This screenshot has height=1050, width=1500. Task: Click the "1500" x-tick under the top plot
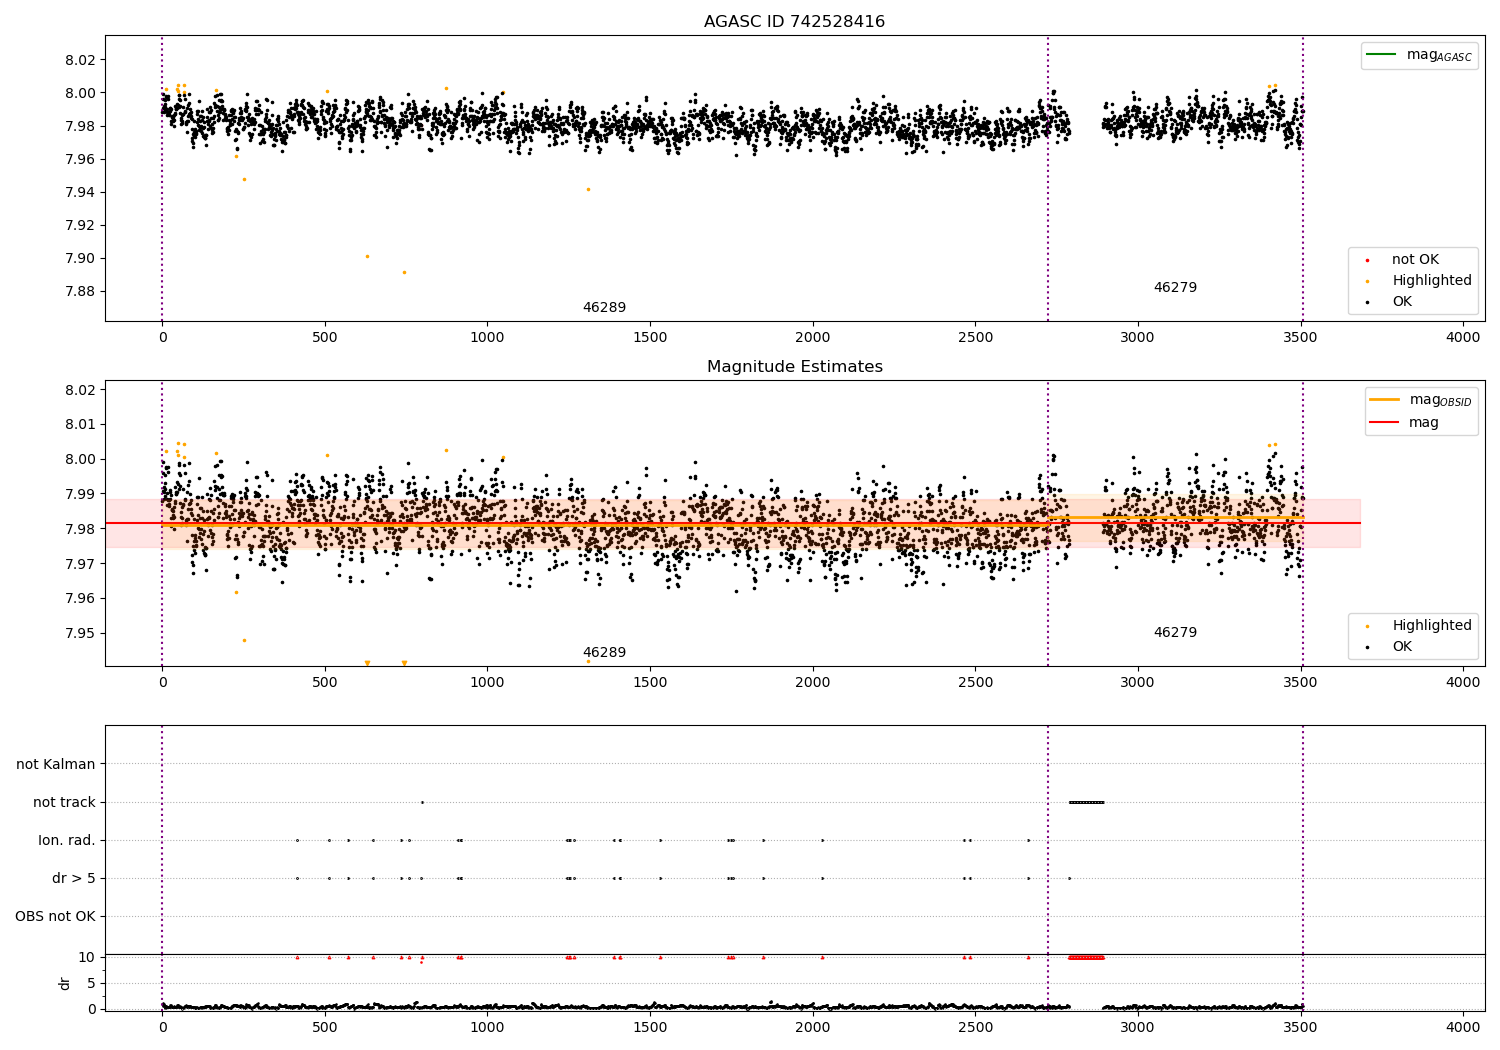click(650, 338)
